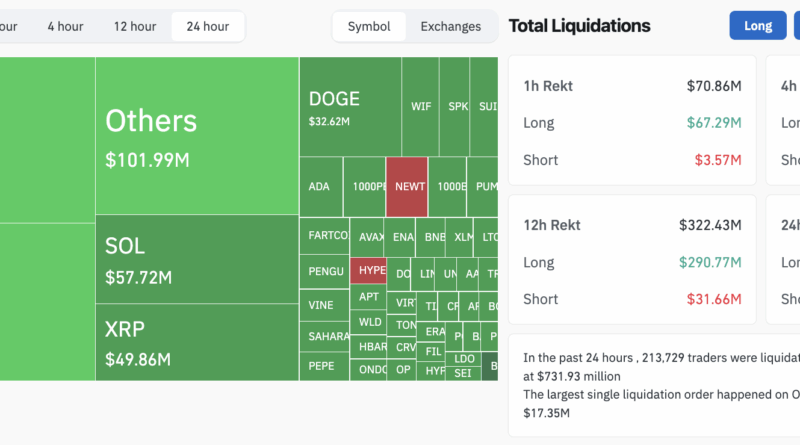Select the SAHARA heatmap tile
This screenshot has height=445, width=800.
[x=324, y=336]
